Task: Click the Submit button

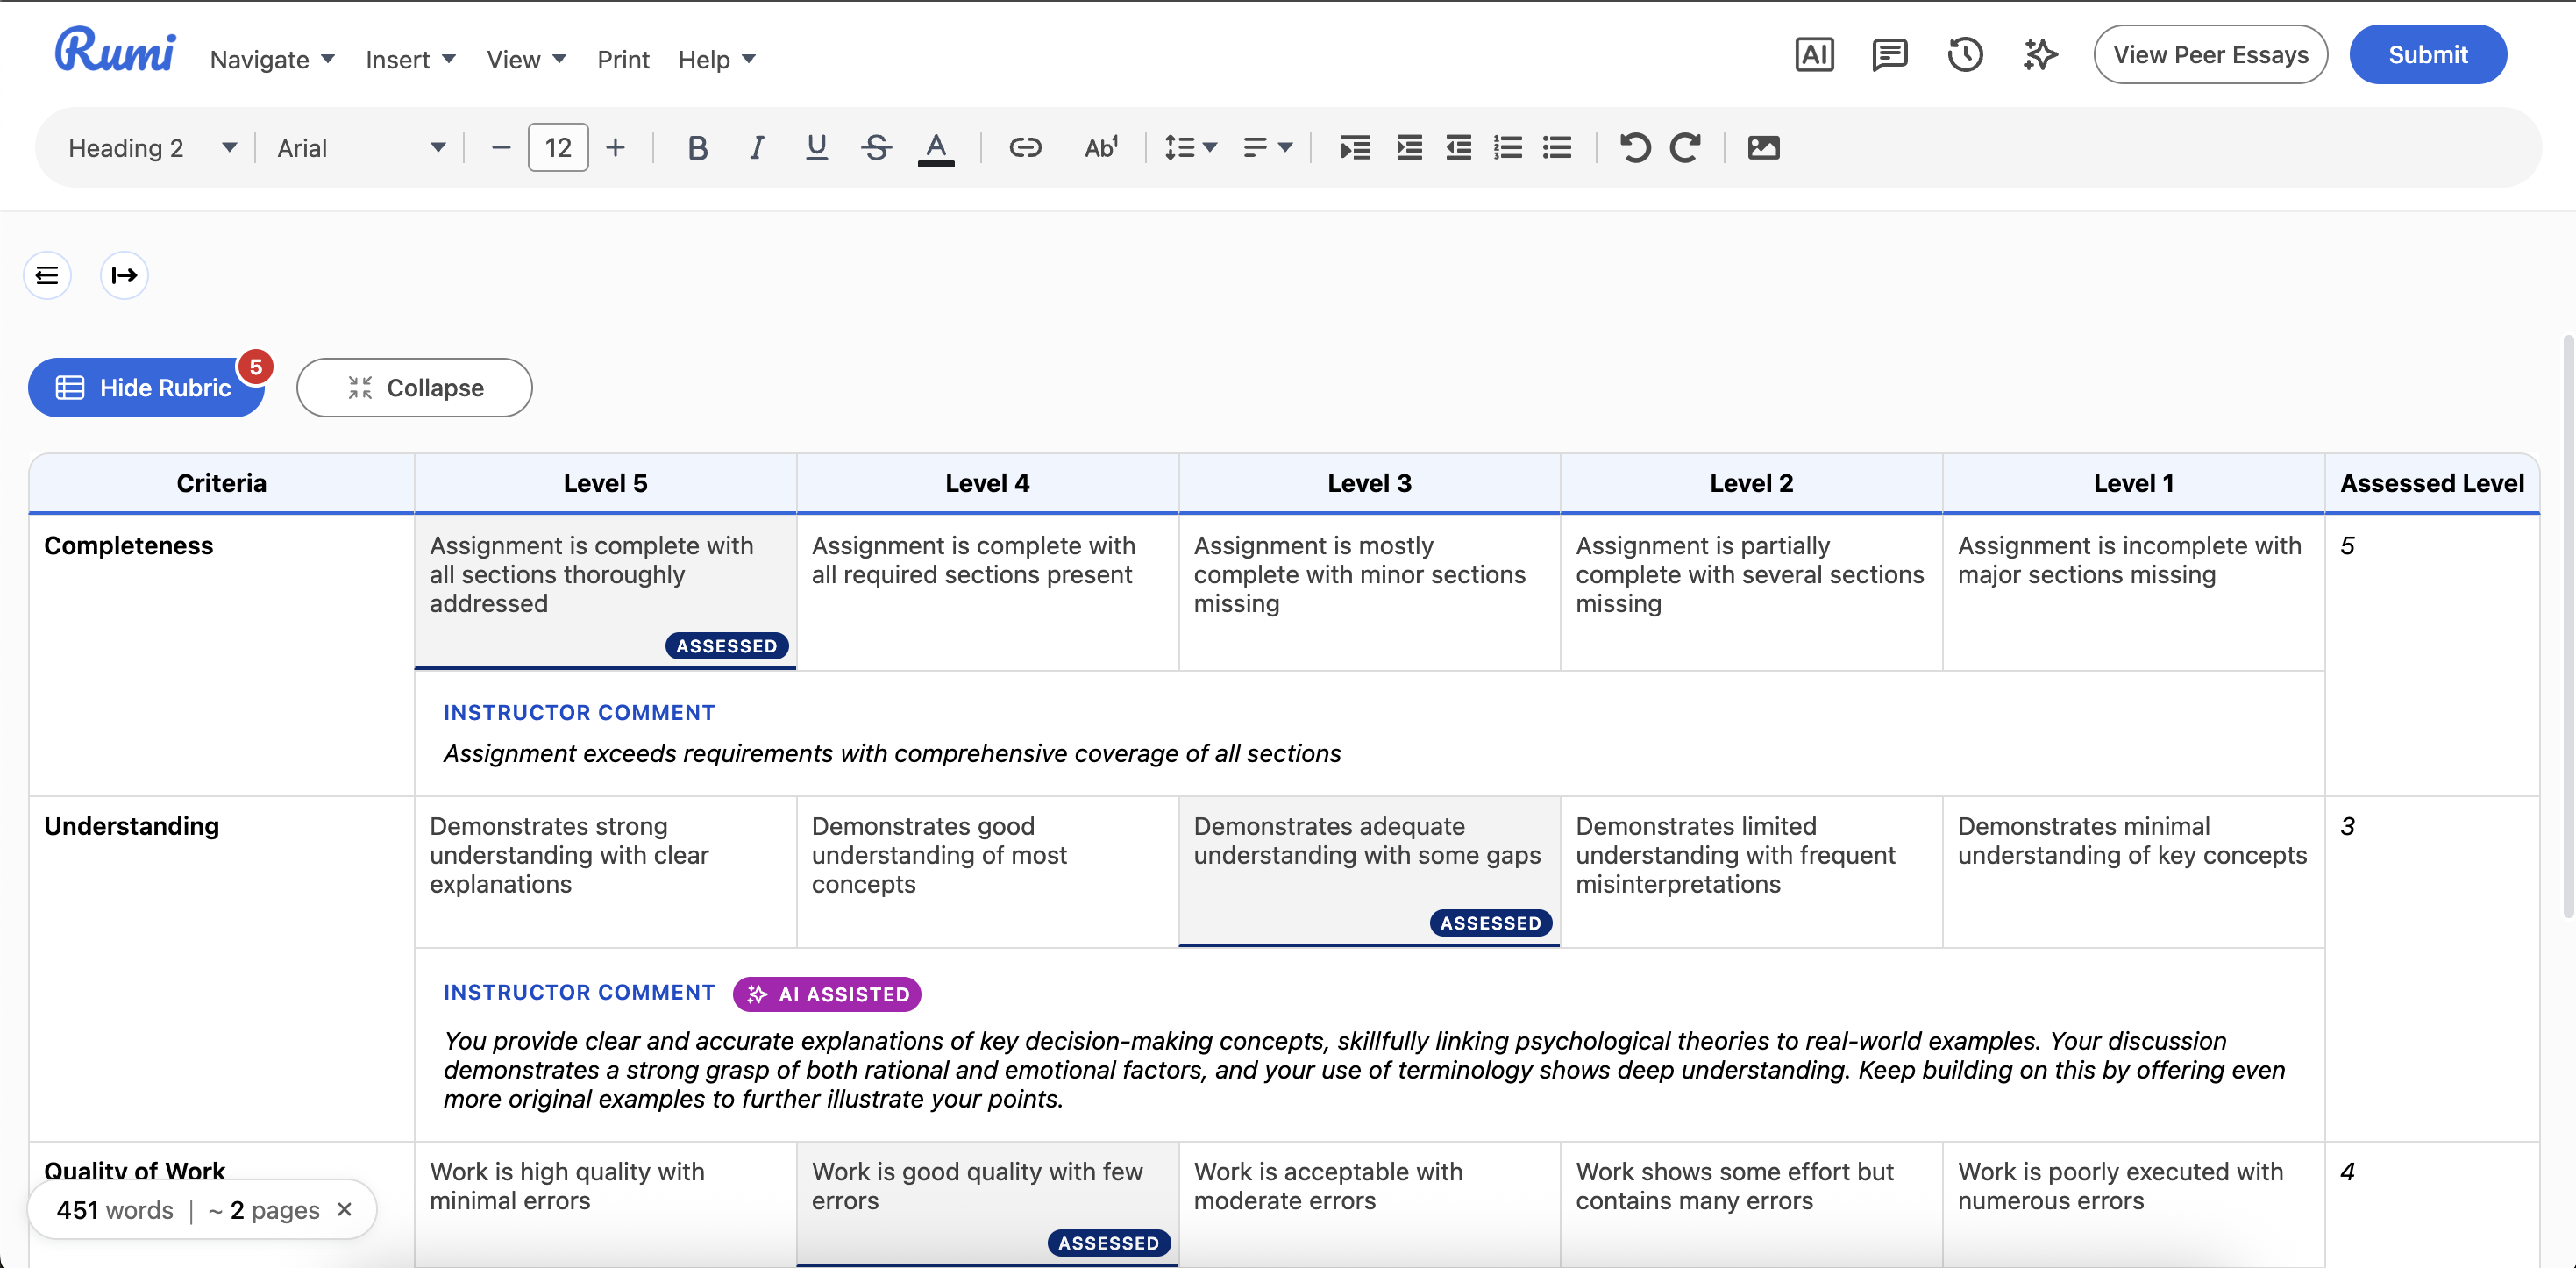Action: (2427, 55)
